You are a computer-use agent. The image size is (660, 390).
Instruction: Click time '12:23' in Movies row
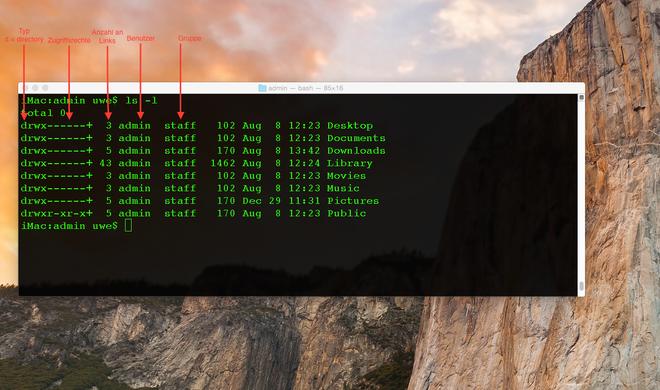[x=304, y=176]
